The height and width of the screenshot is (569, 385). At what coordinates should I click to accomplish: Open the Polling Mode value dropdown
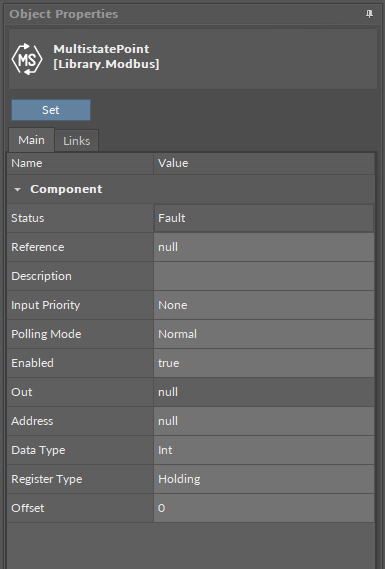point(264,334)
